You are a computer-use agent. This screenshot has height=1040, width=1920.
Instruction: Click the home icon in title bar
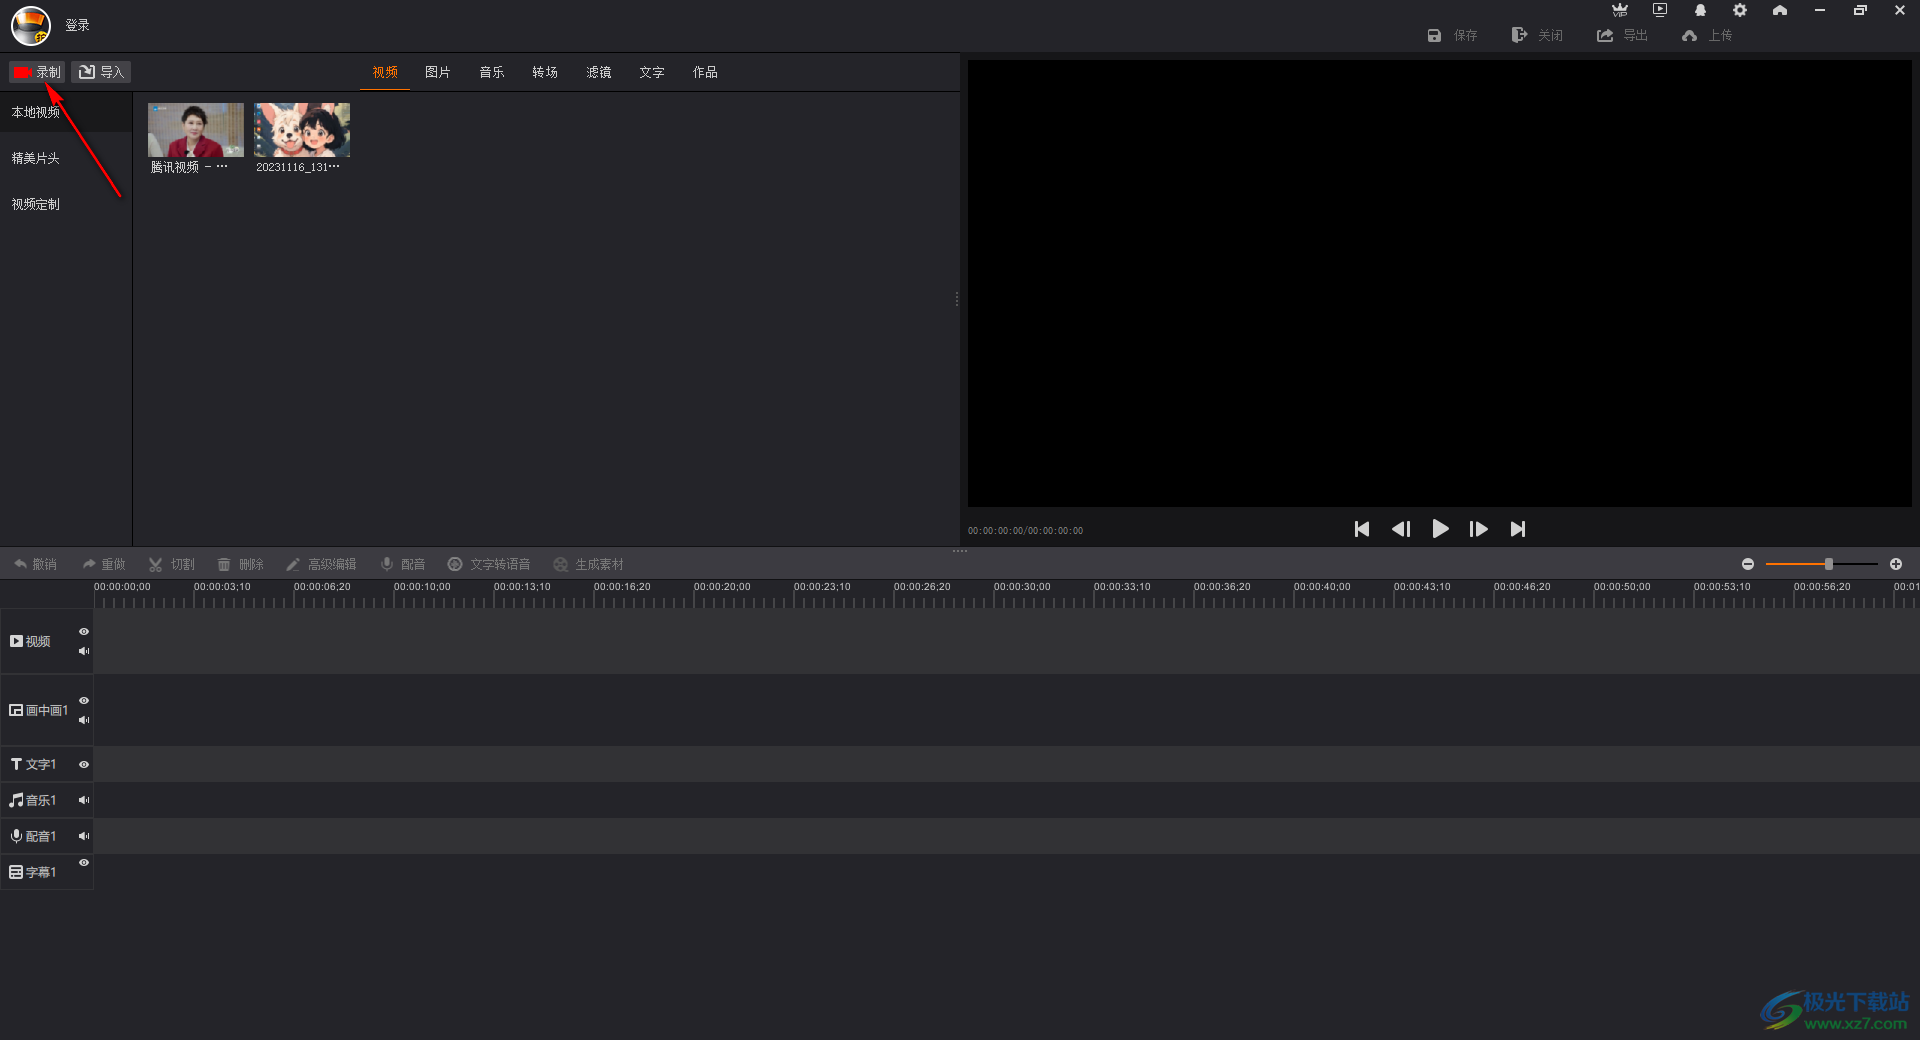click(1780, 10)
